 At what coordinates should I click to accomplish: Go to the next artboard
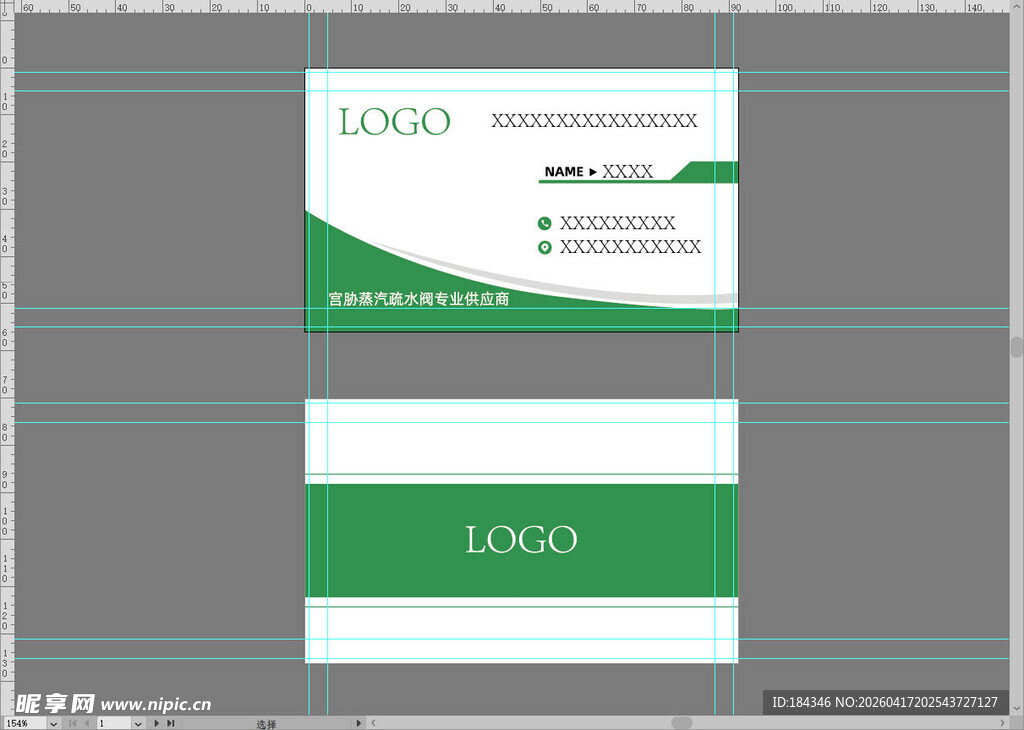157,723
